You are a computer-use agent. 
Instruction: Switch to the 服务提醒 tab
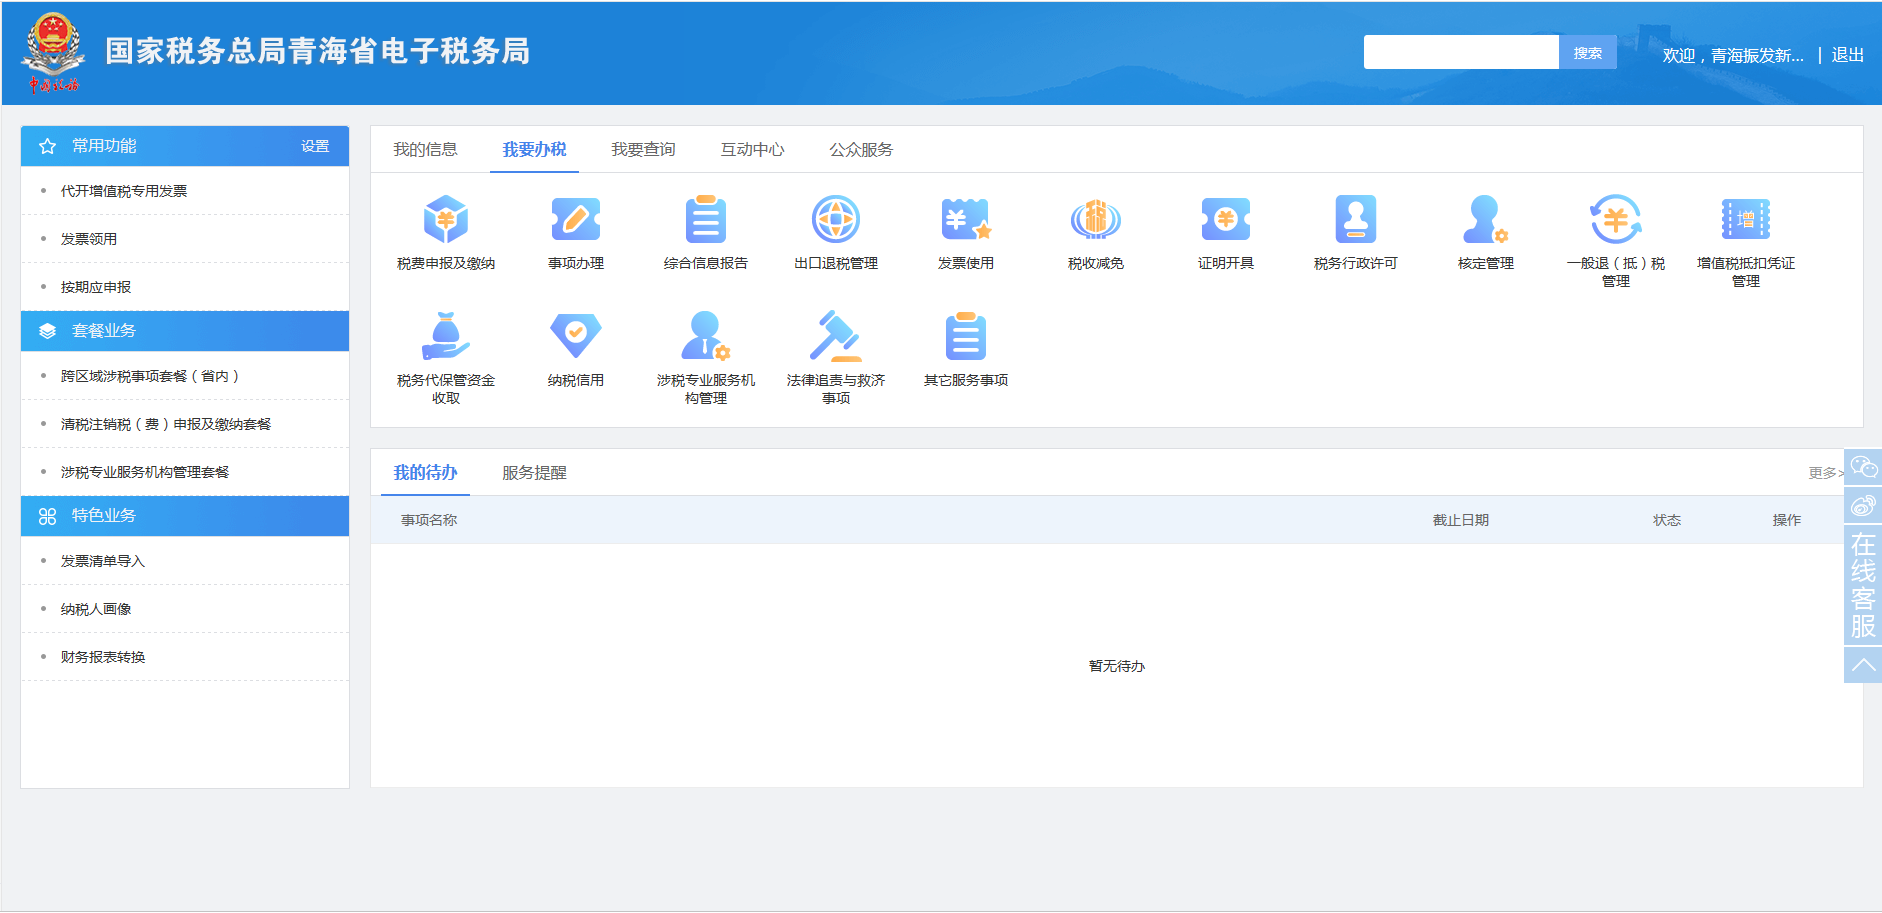pyautogui.click(x=534, y=472)
